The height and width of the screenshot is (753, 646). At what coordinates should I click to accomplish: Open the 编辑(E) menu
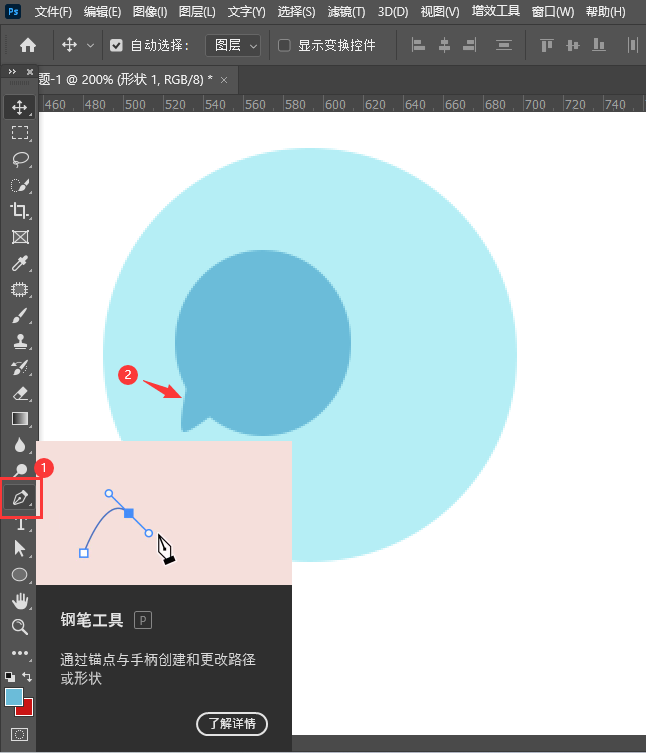[x=102, y=12]
